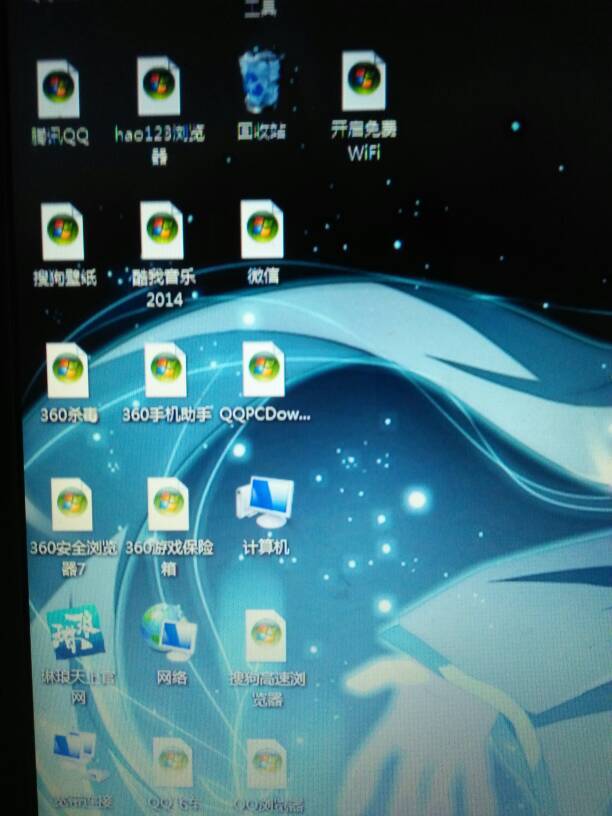Select the QQPCDow... file icon
612x816 pixels.
coord(264,369)
